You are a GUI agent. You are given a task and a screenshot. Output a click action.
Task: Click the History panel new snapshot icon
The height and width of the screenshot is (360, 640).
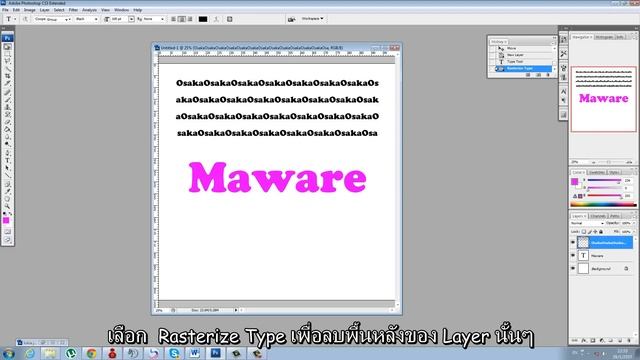tap(538, 75)
